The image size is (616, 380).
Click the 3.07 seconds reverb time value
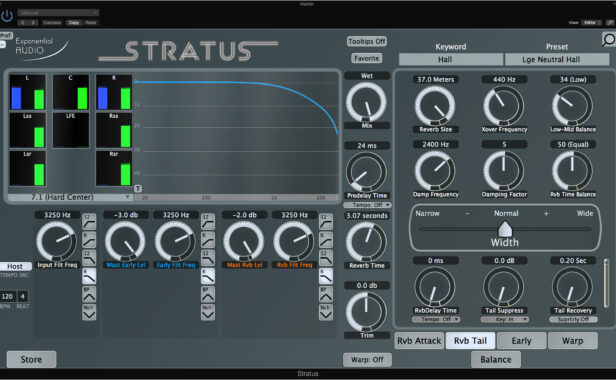[367, 215]
